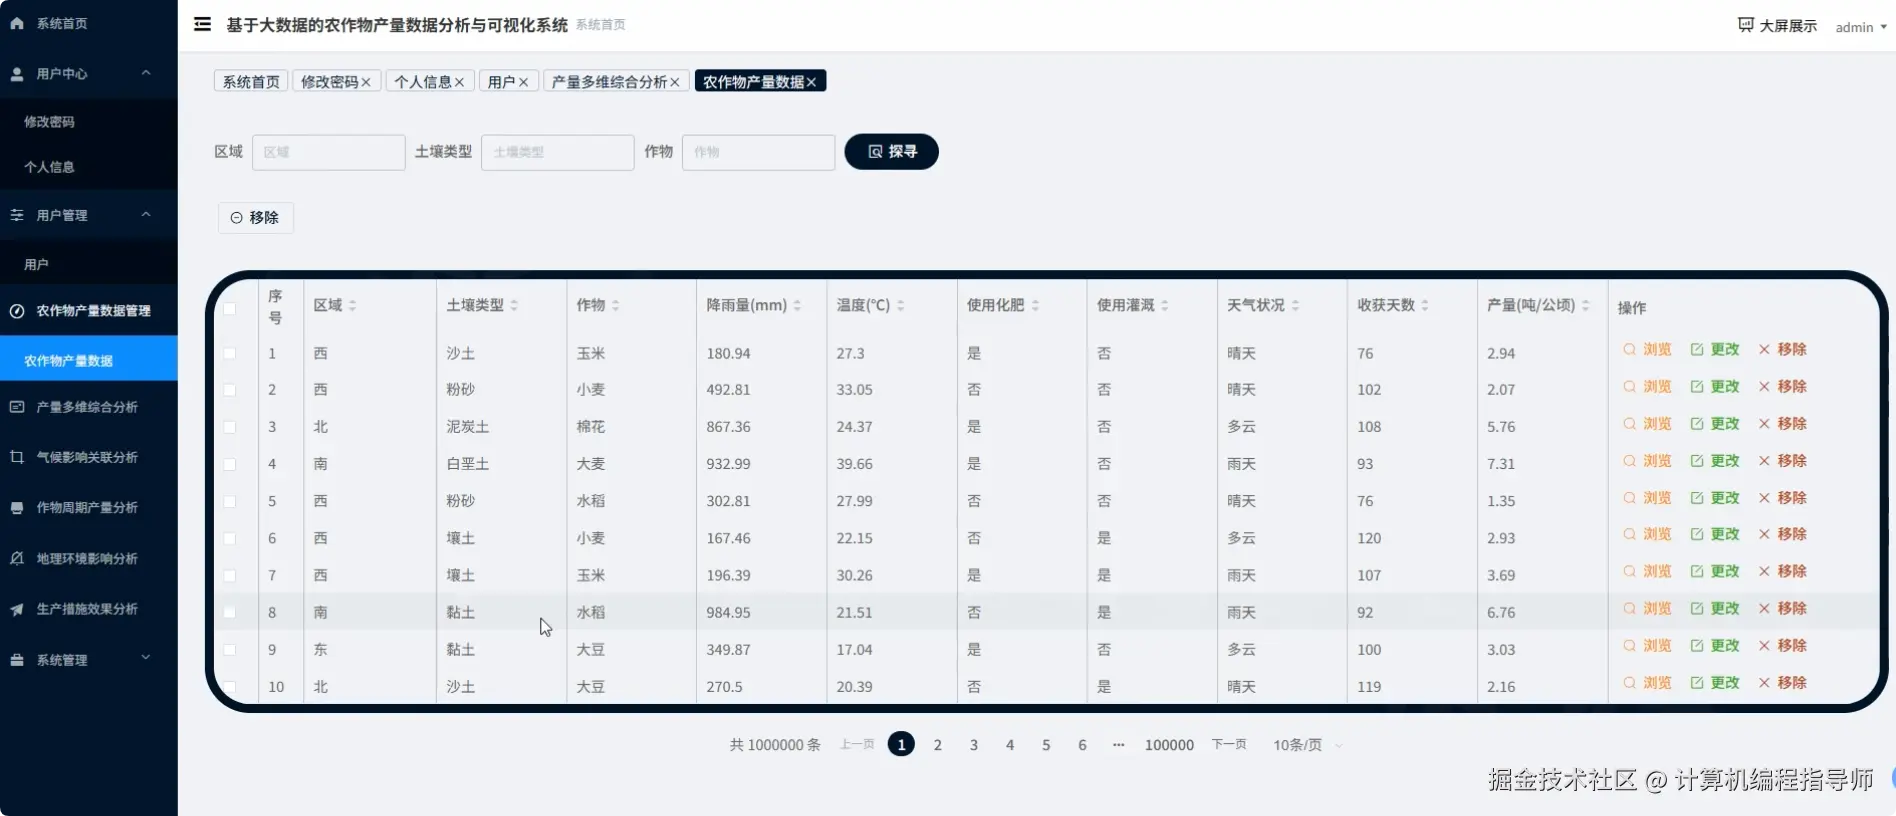Click the 移除 bulk delete button
Screen dimensions: 1896x816
pyautogui.click(x=256, y=218)
